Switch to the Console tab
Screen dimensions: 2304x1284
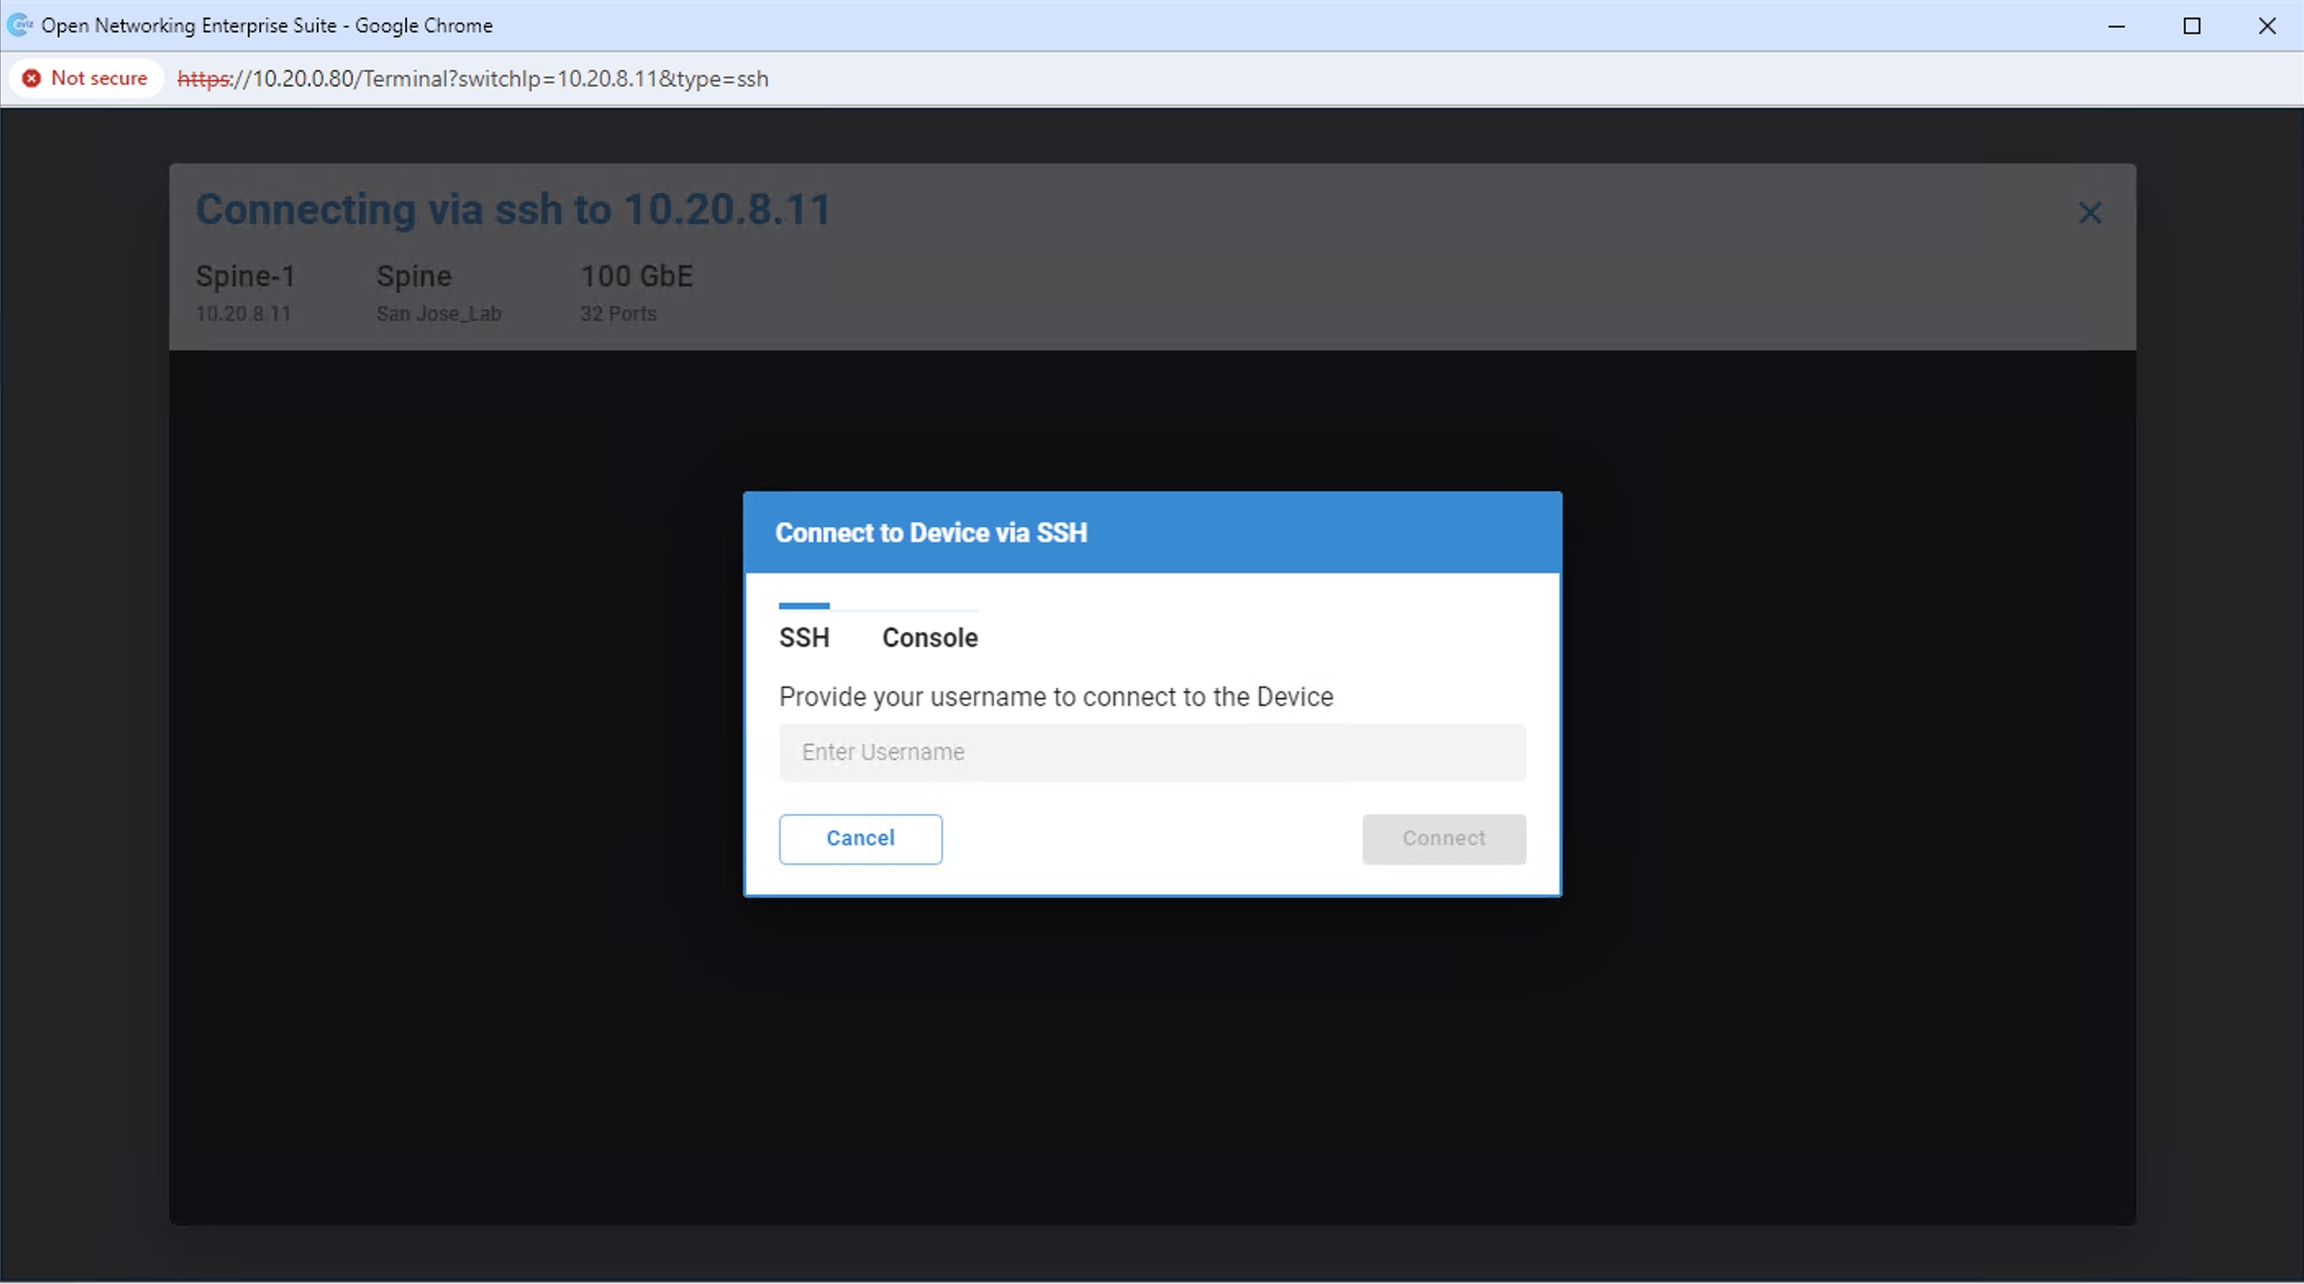pos(929,638)
